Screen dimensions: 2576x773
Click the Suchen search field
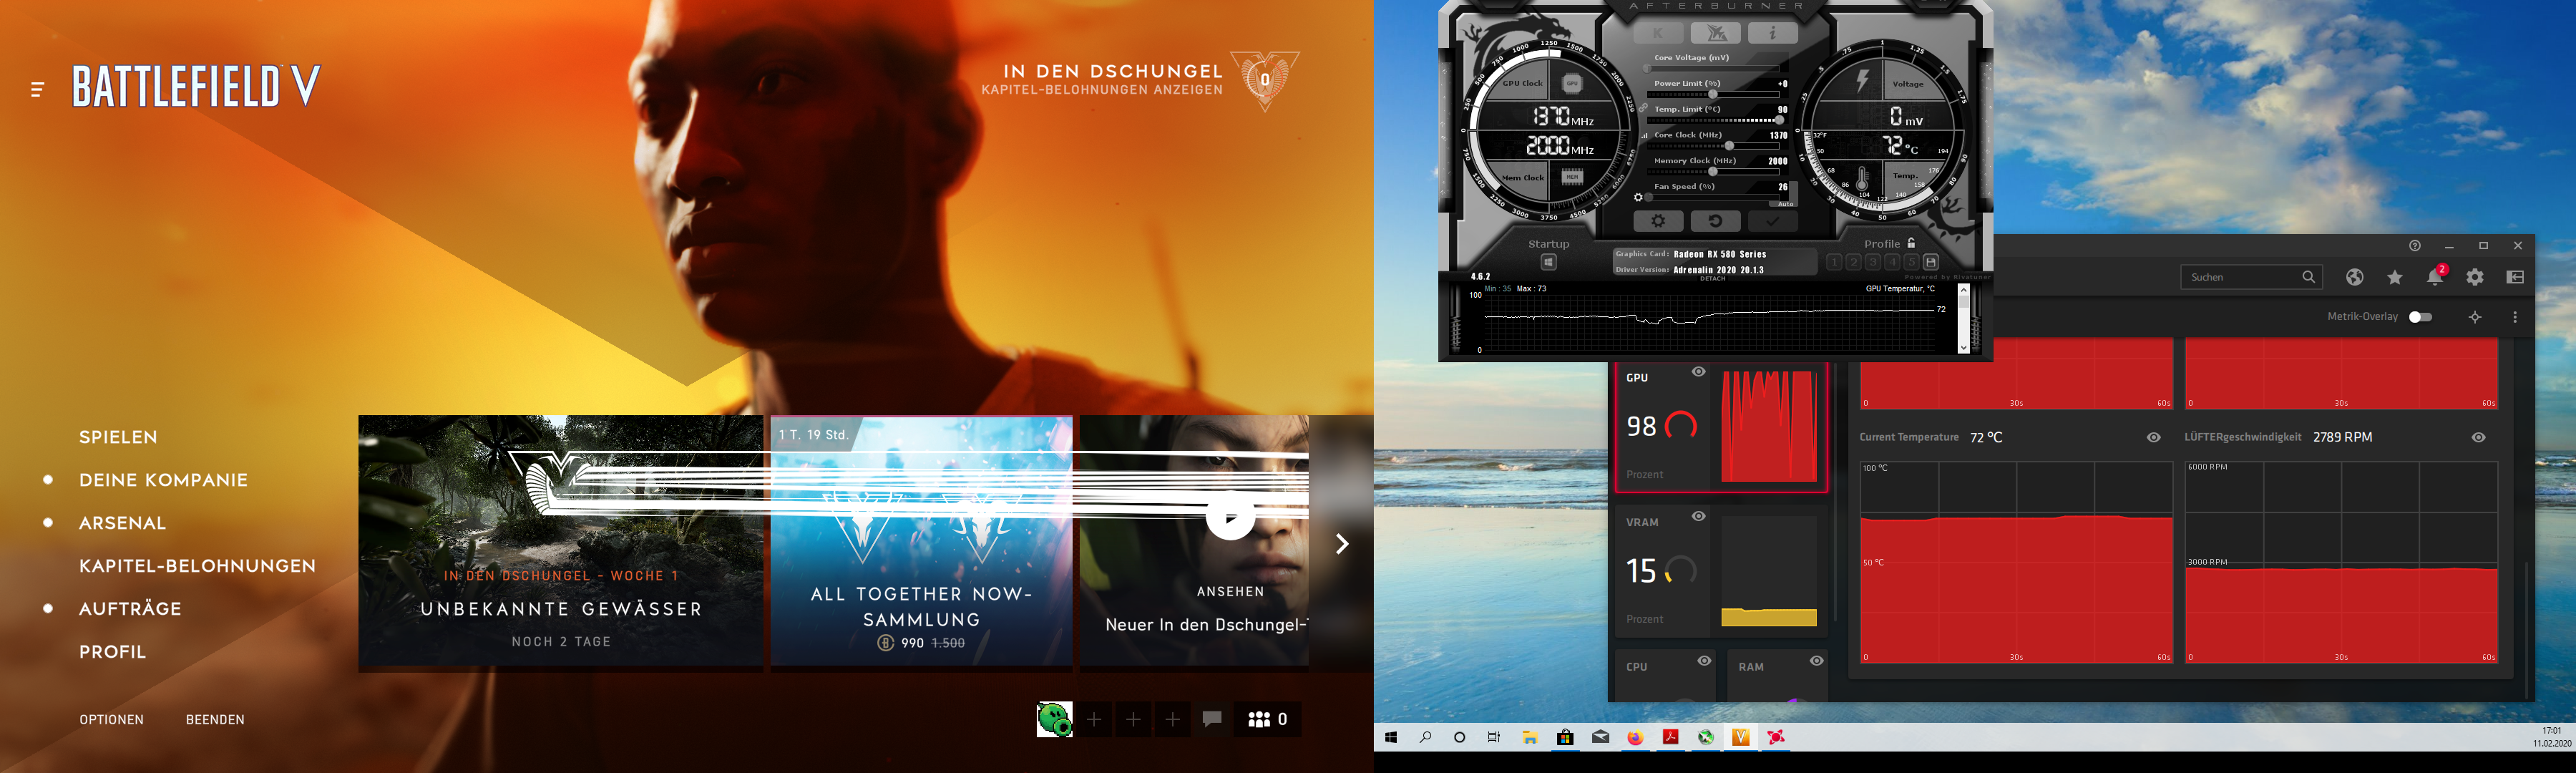tap(2240, 277)
